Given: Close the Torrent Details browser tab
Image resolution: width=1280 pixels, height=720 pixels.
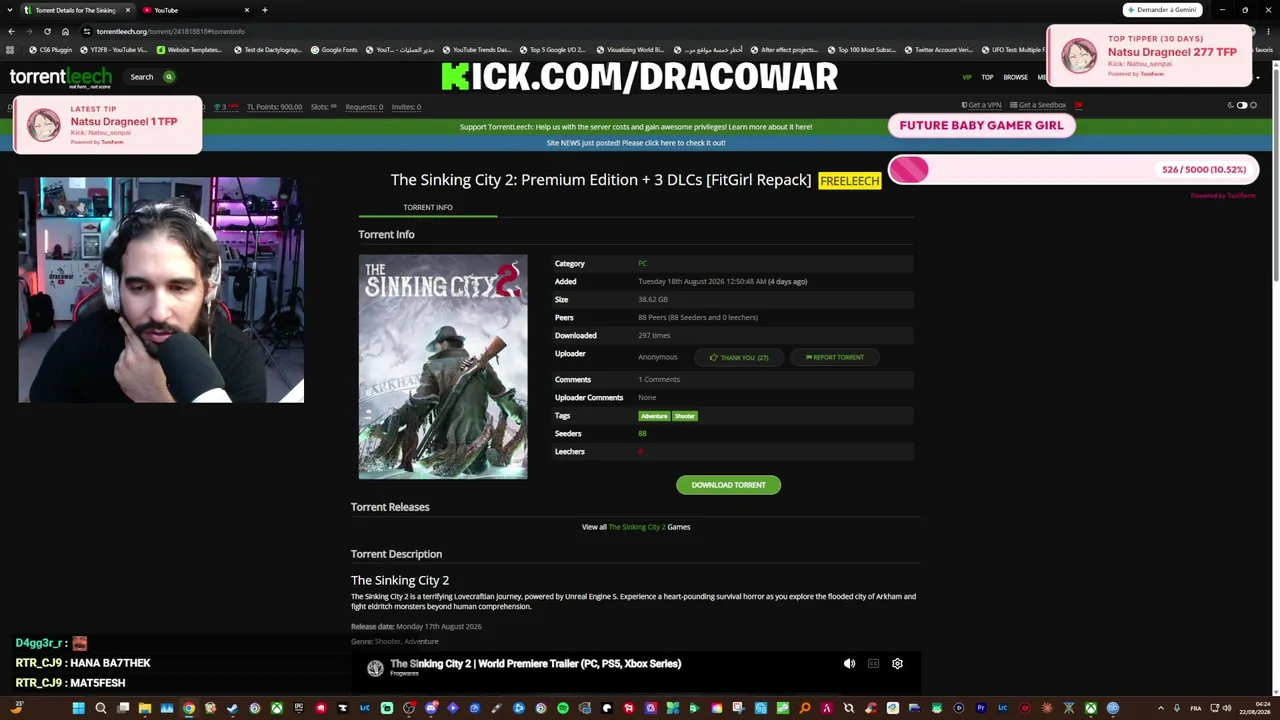Looking at the screenshot, I should click(128, 10).
